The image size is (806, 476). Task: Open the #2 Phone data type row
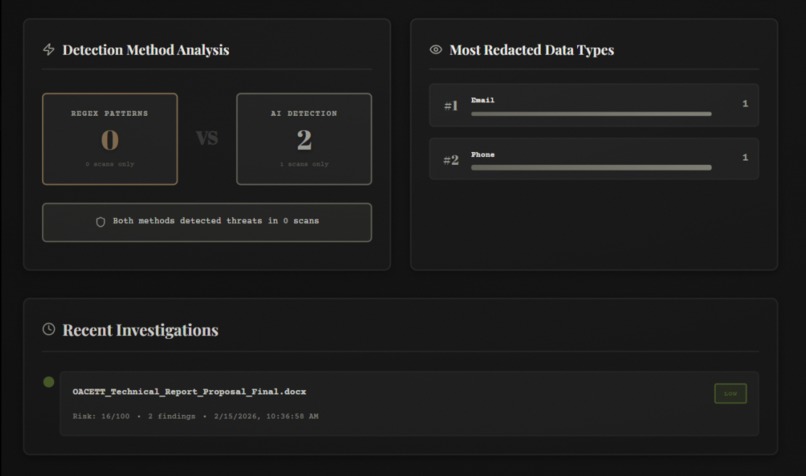(594, 159)
